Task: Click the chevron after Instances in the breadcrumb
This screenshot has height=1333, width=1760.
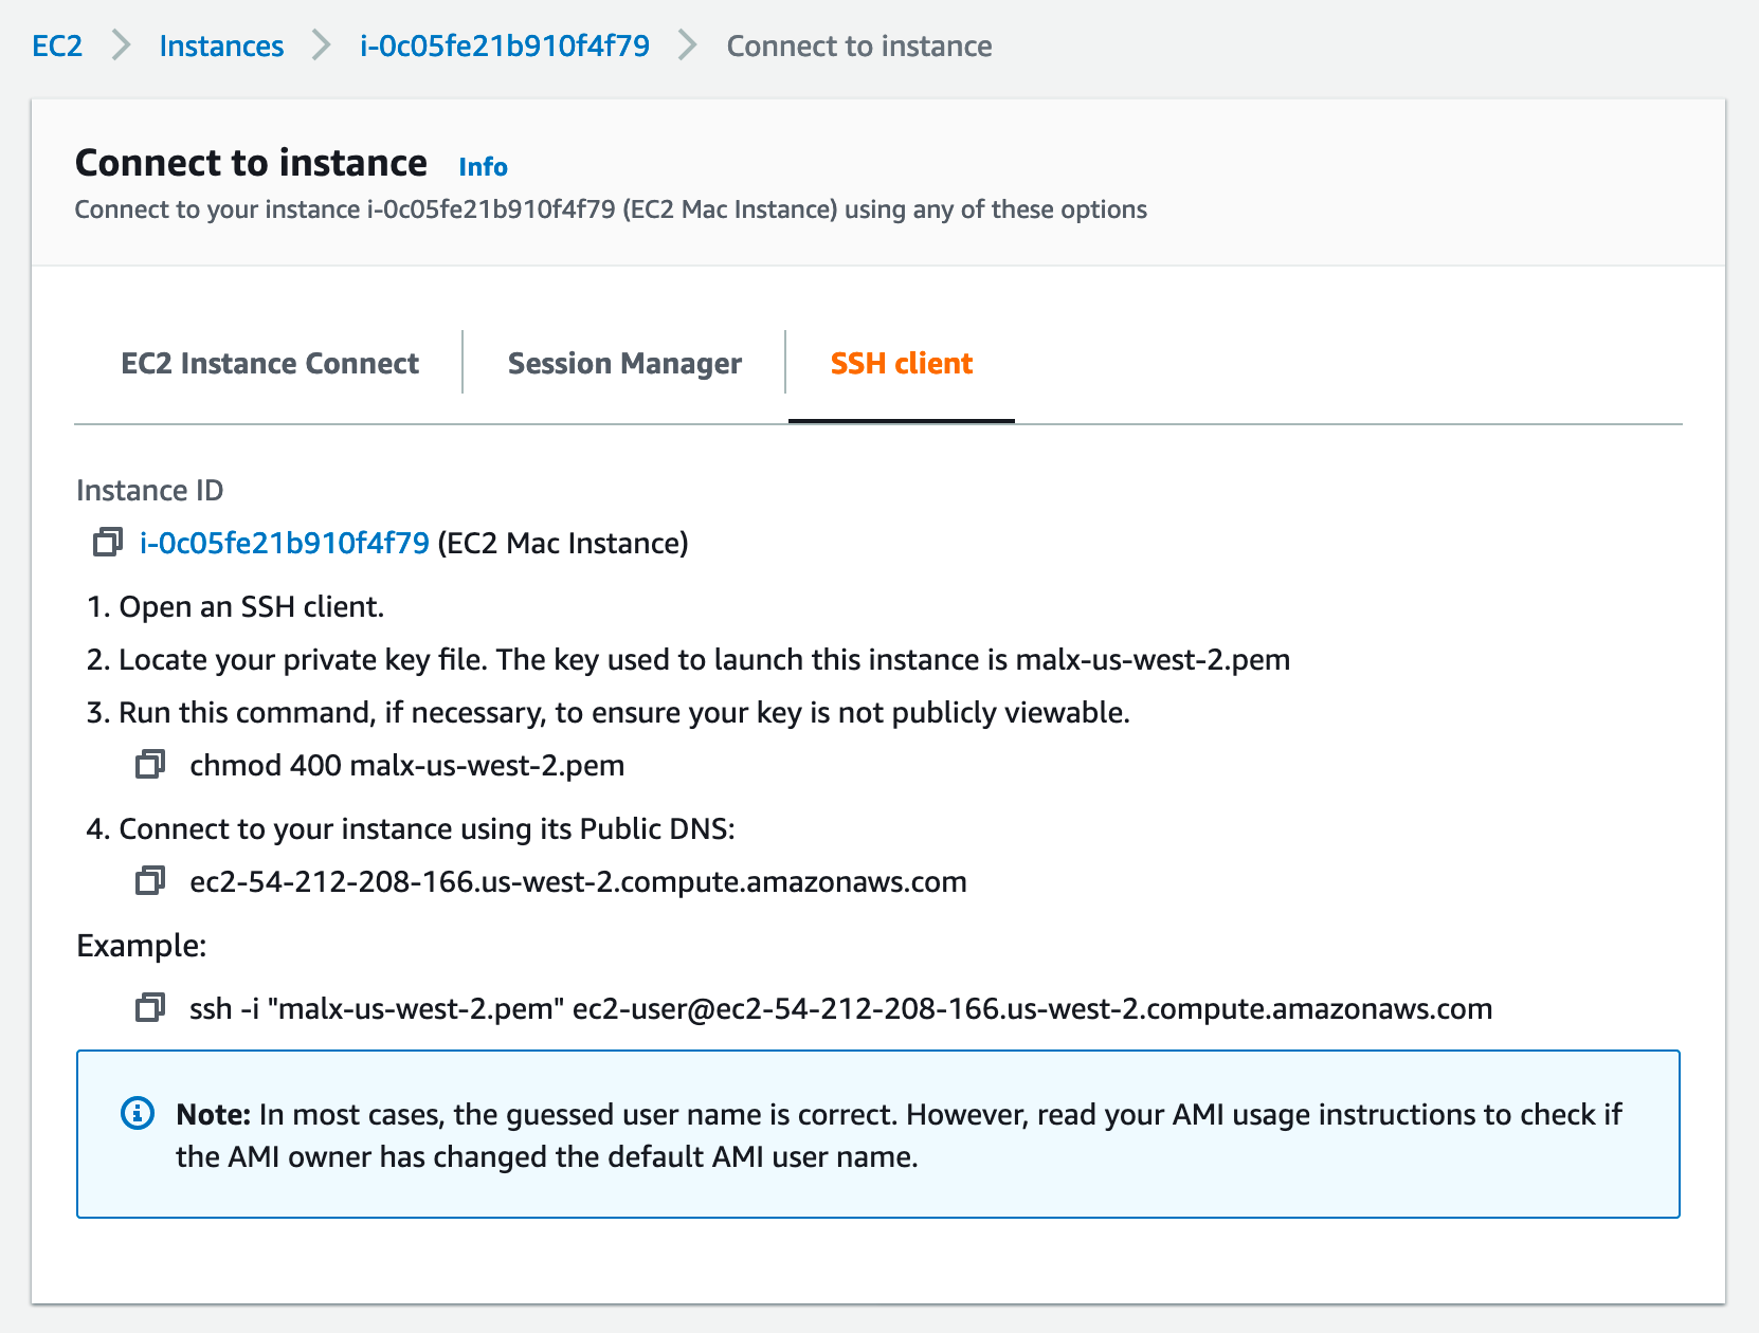Action: click(x=321, y=46)
